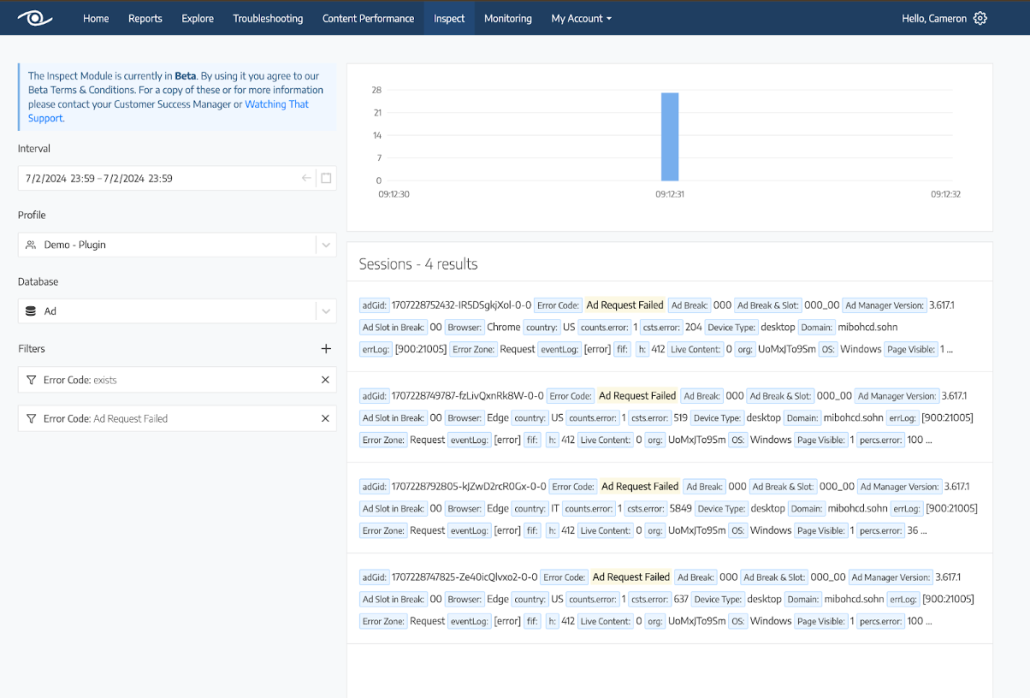The width and height of the screenshot is (1030, 698).
Task: Go to the Content Performance tab
Action: coord(367,18)
